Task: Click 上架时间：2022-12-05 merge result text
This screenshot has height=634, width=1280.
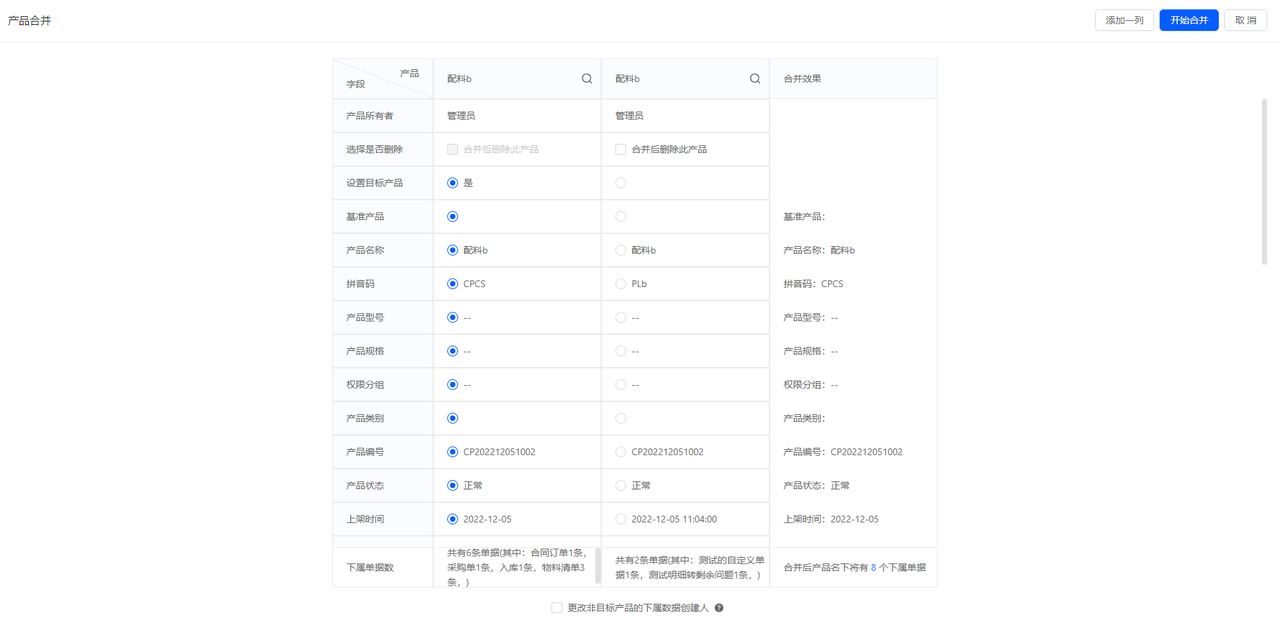Action: [831, 519]
